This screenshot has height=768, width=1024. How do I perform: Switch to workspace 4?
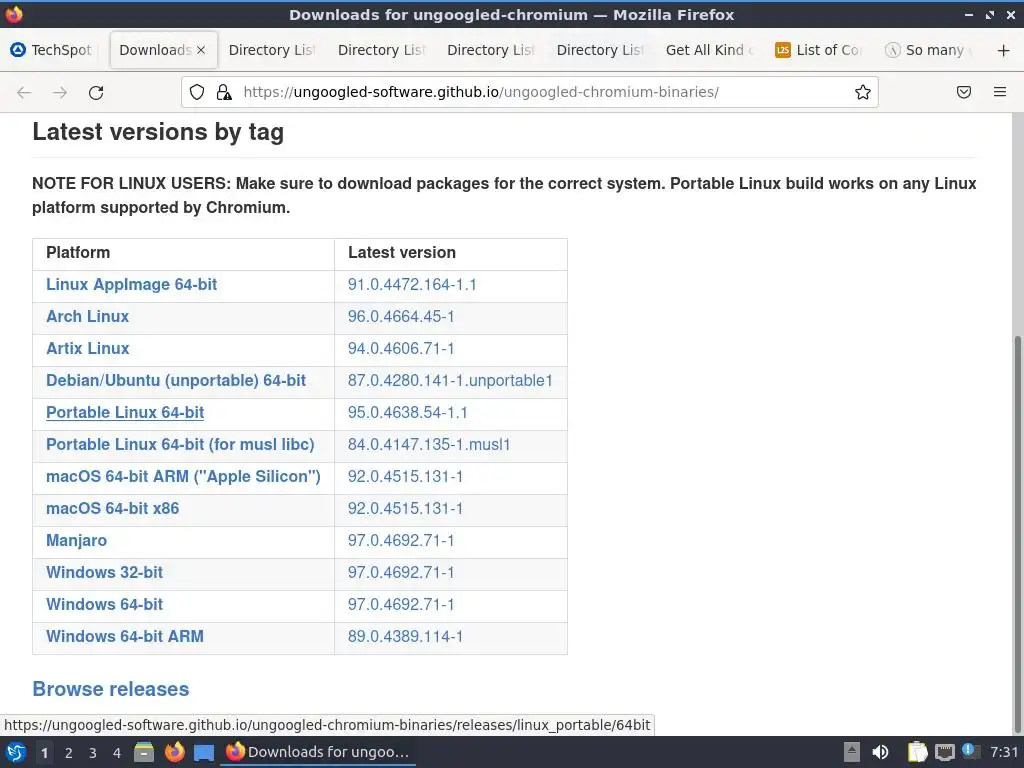117,753
